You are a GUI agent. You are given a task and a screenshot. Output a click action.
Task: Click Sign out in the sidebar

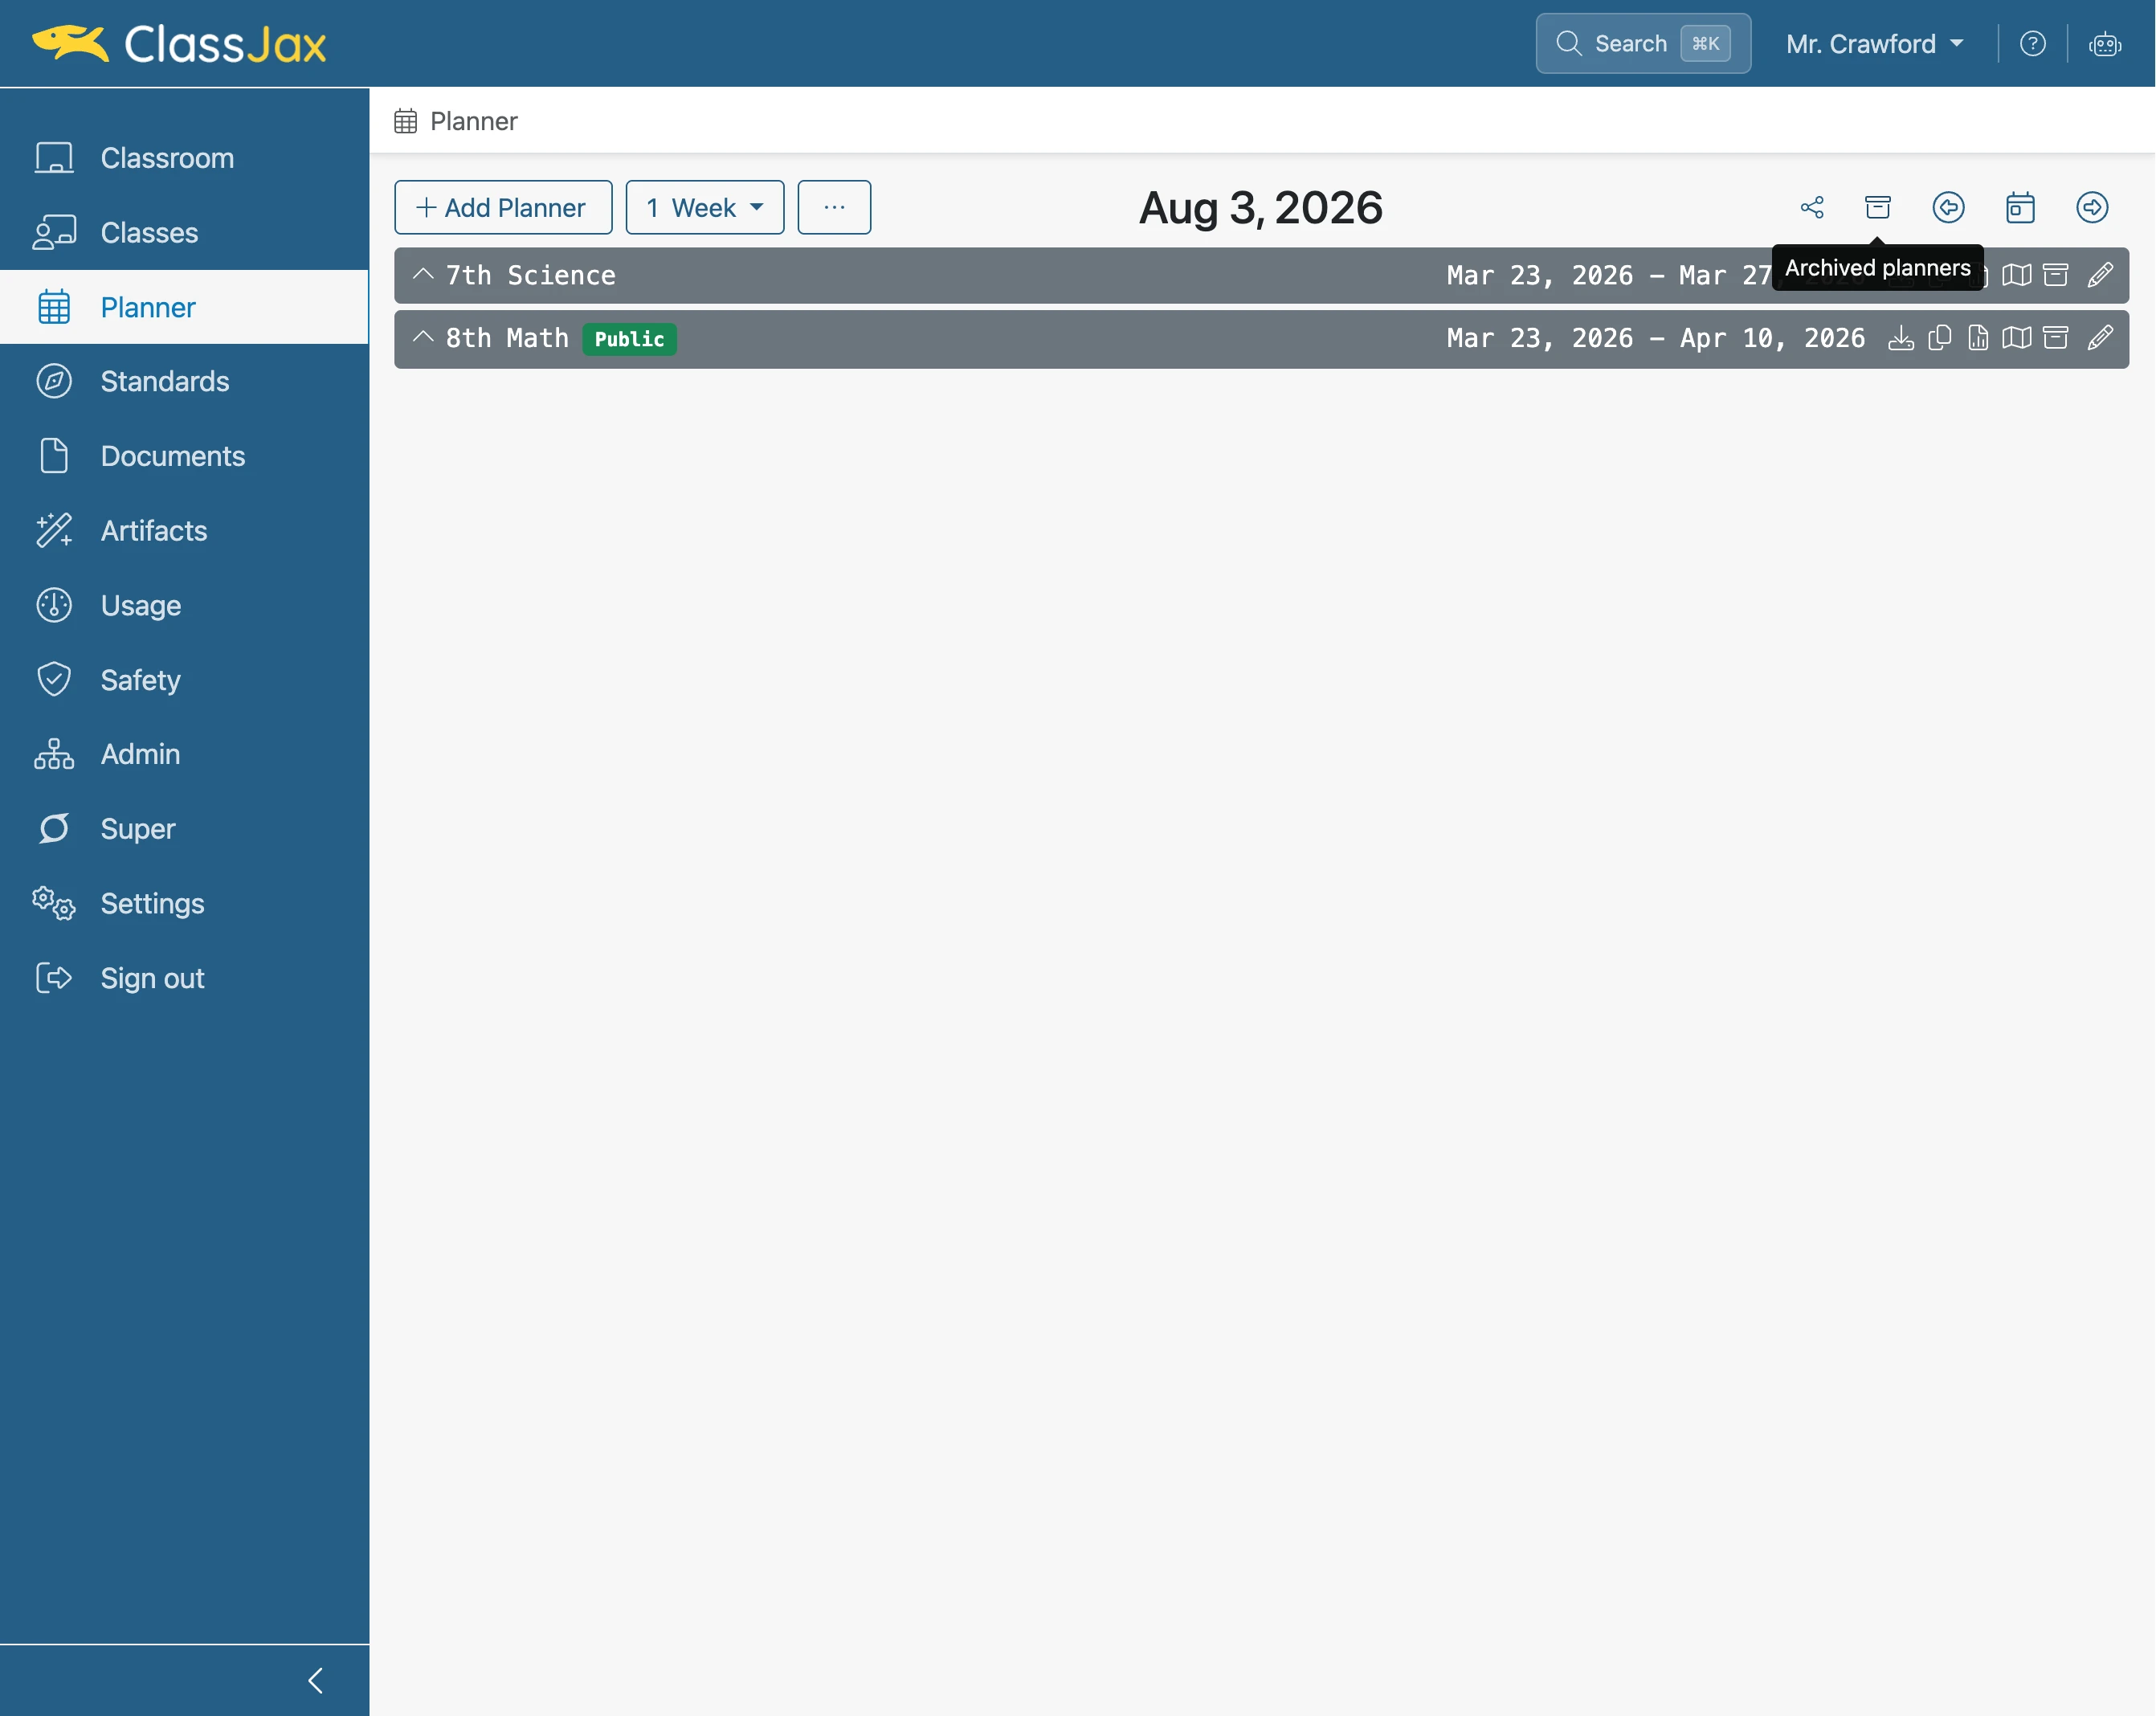184,978
